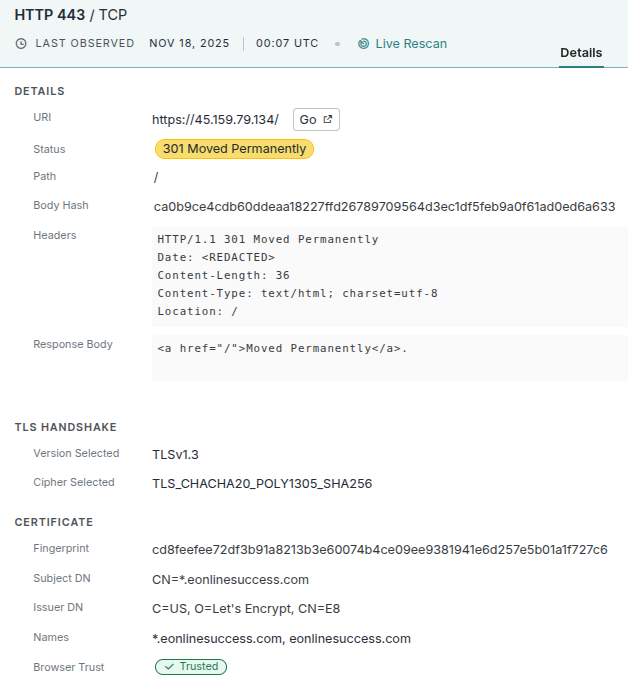Click the Live Rescan radar icon
The image size is (628, 681).
(364, 44)
